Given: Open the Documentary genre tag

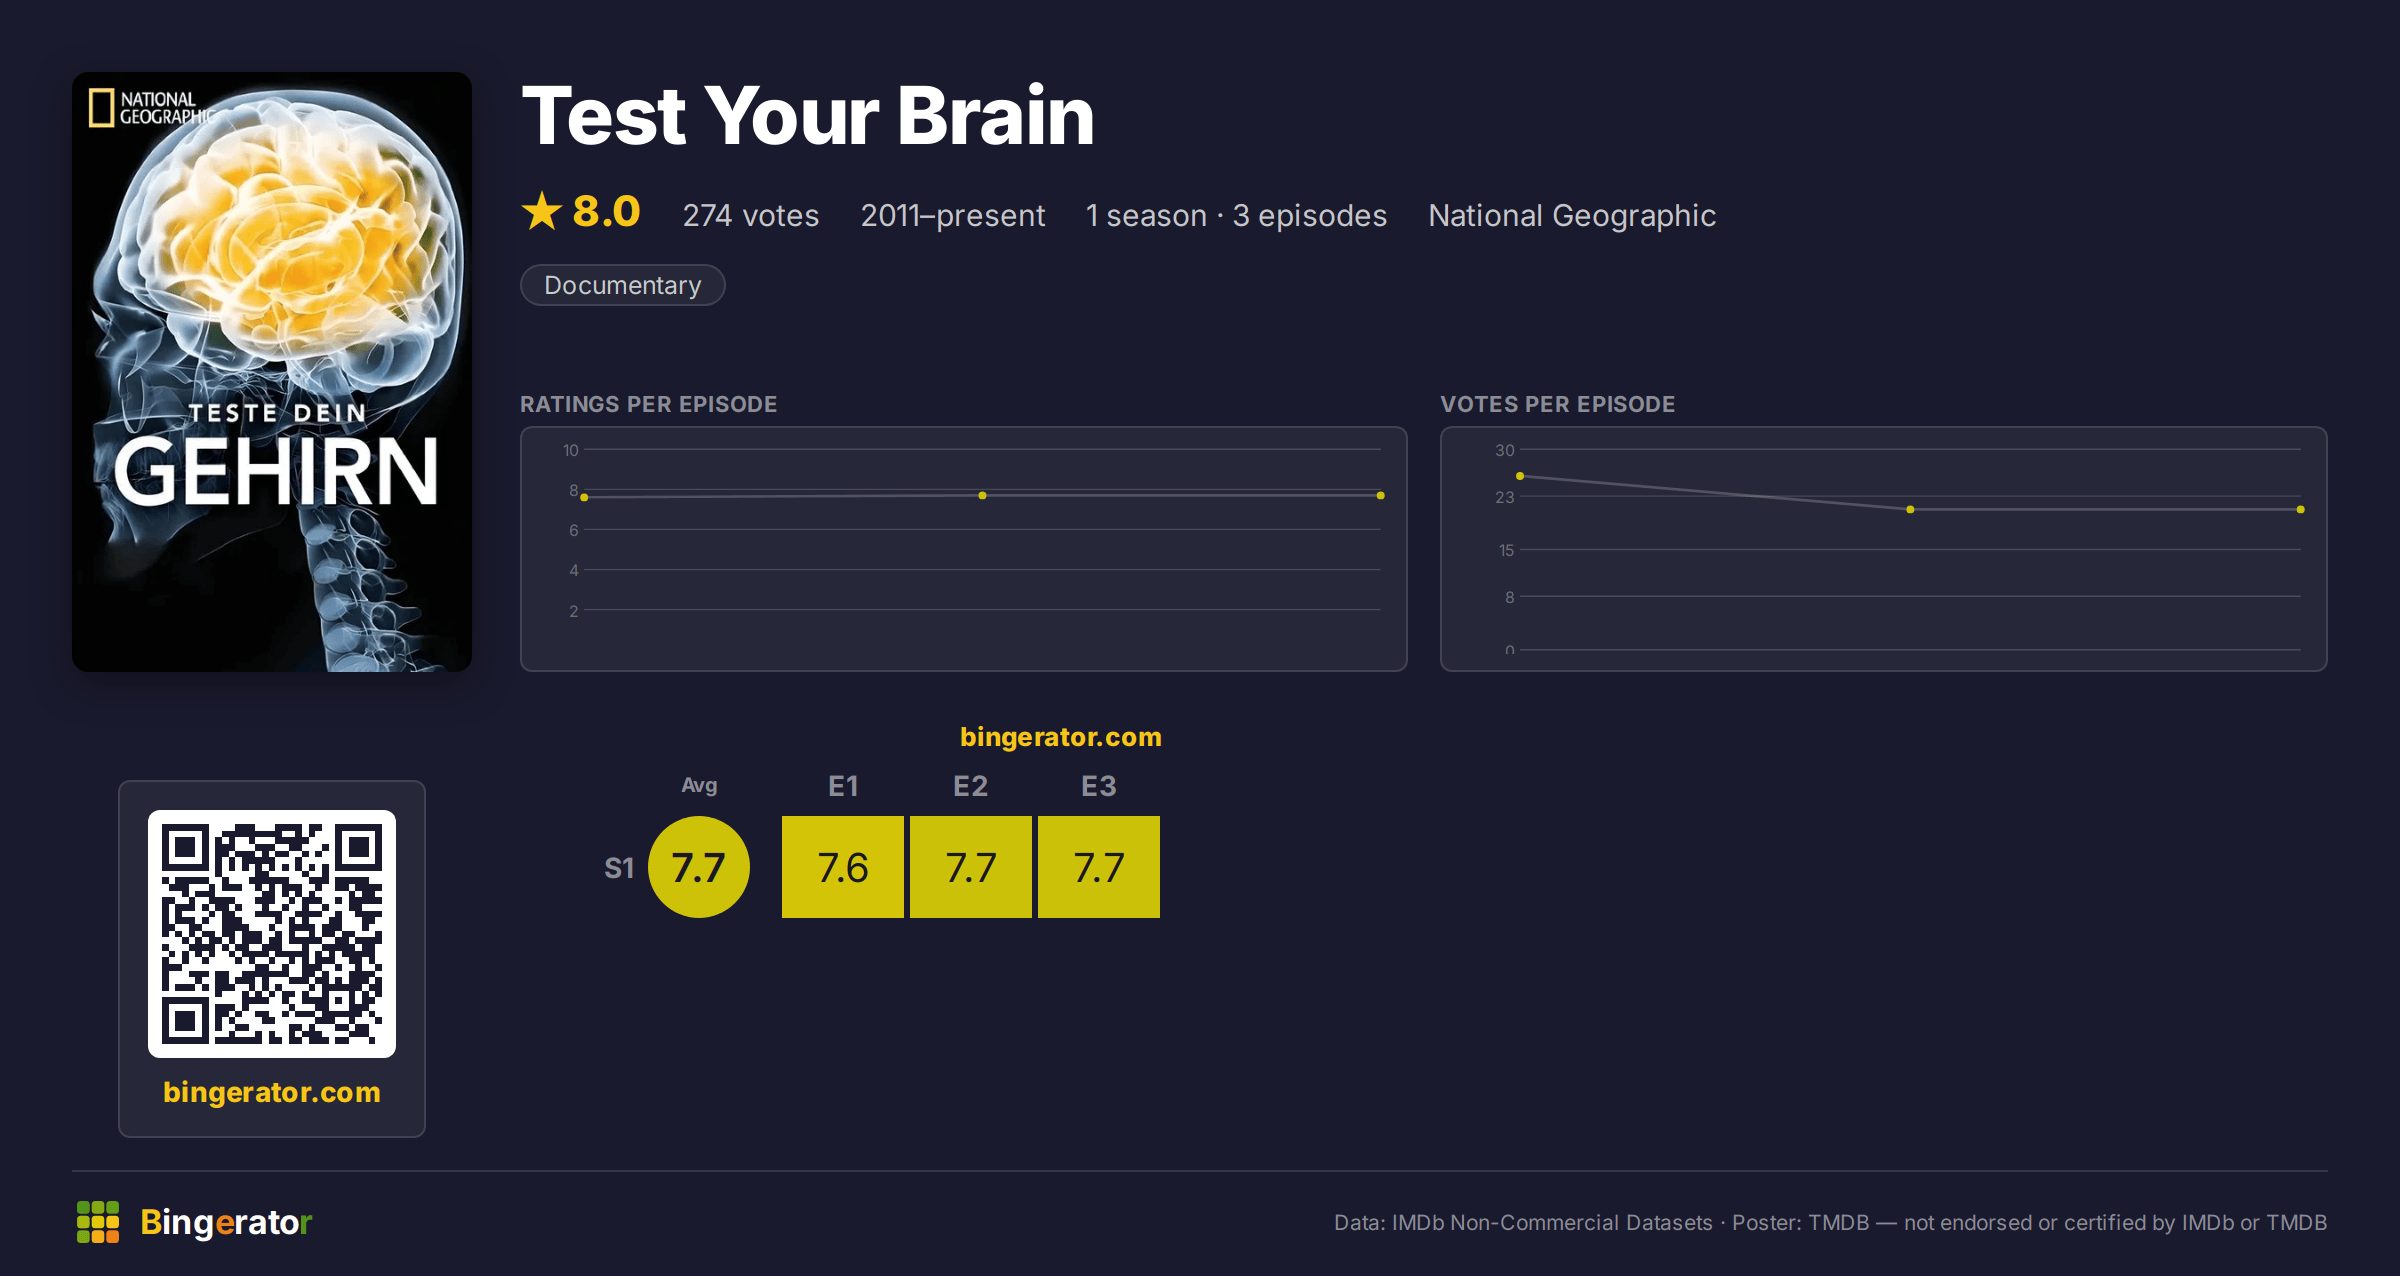Looking at the screenshot, I should point(623,285).
